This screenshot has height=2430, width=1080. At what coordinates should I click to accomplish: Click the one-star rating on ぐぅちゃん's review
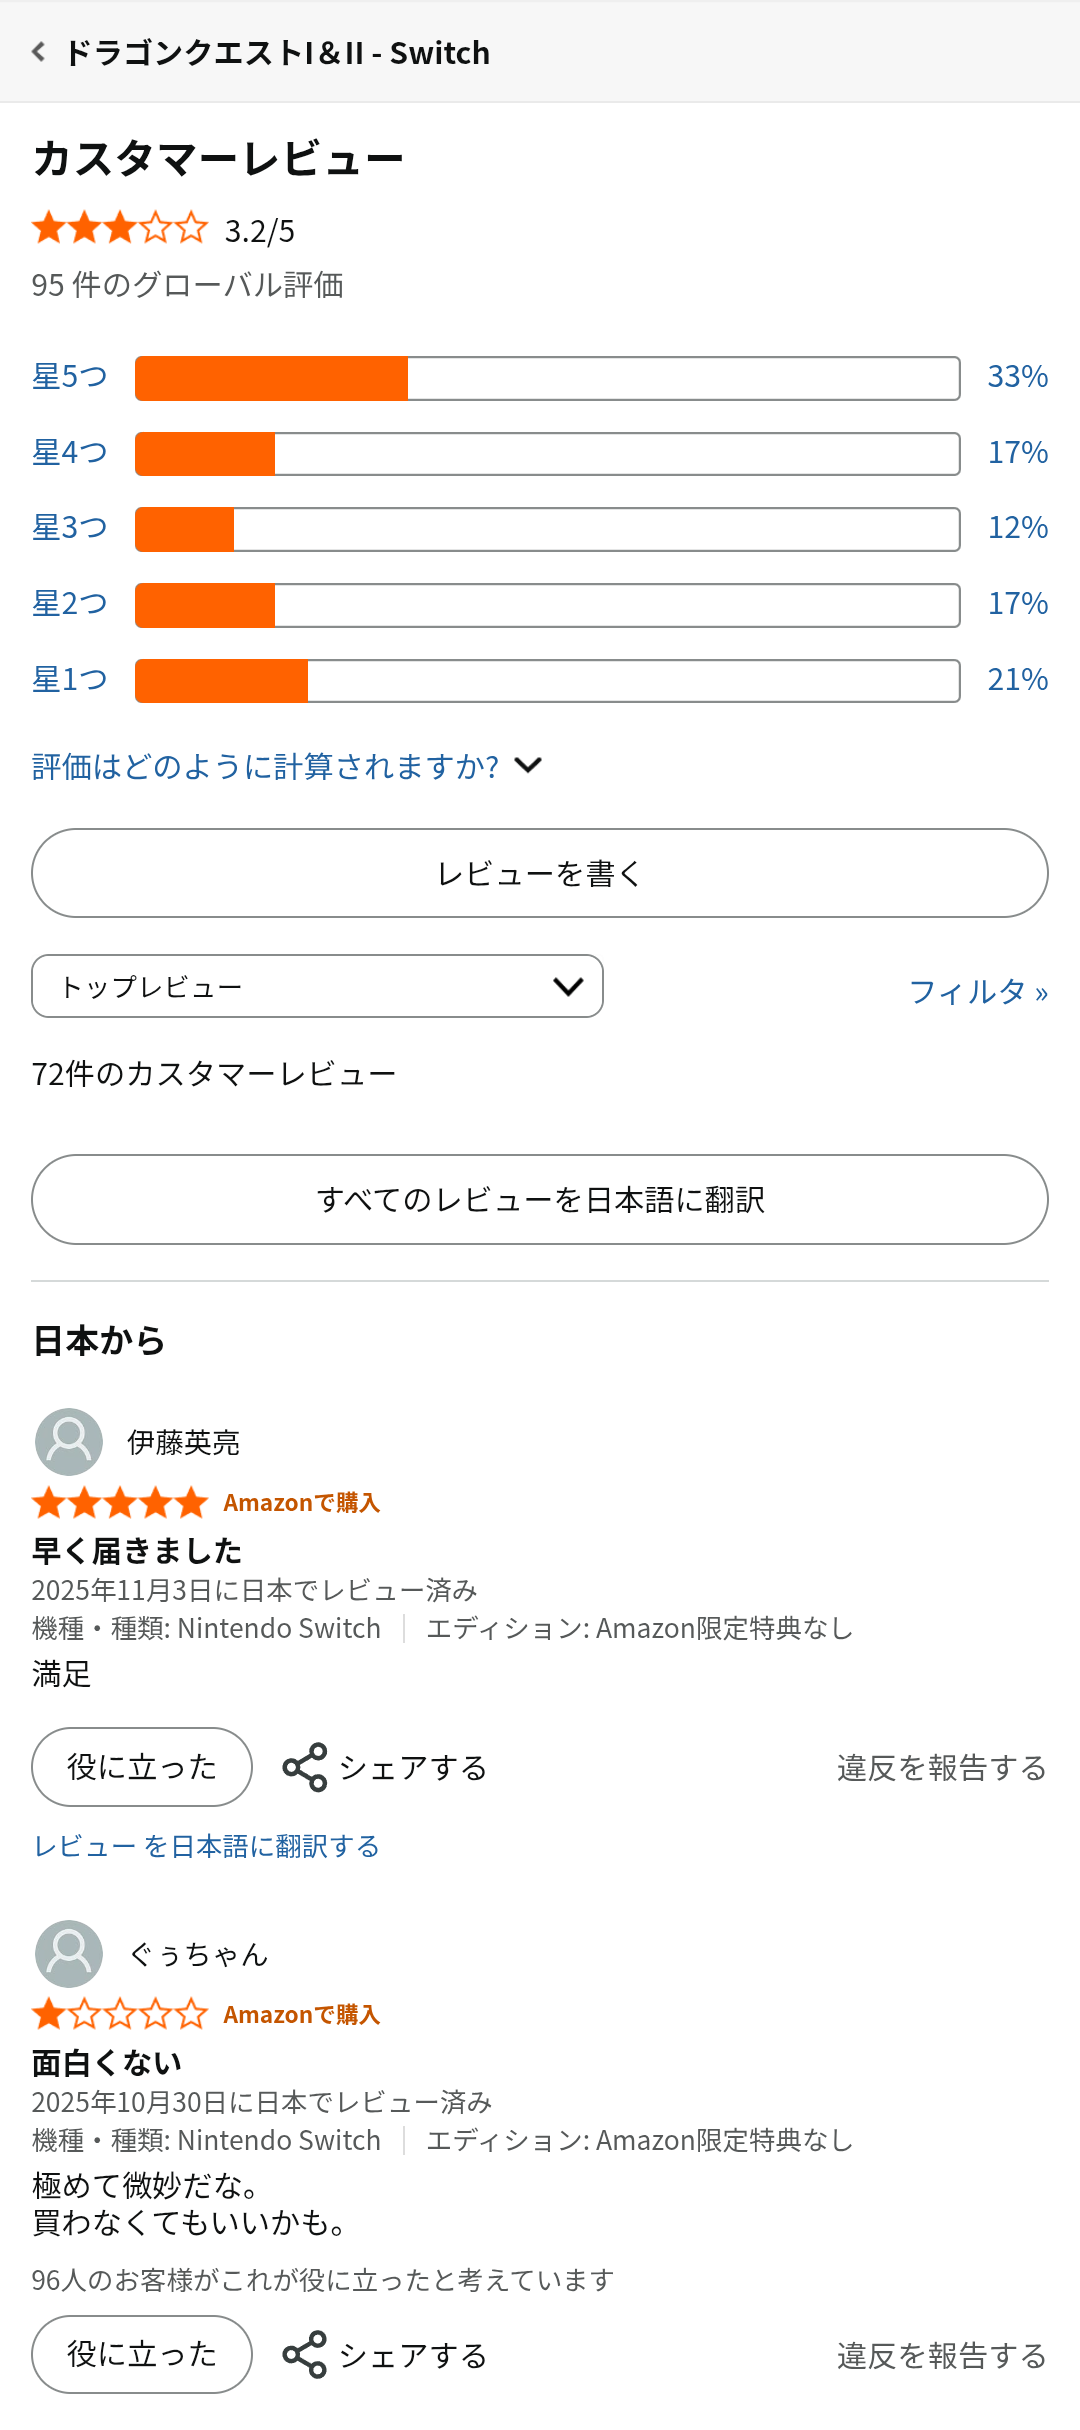(x=120, y=2014)
